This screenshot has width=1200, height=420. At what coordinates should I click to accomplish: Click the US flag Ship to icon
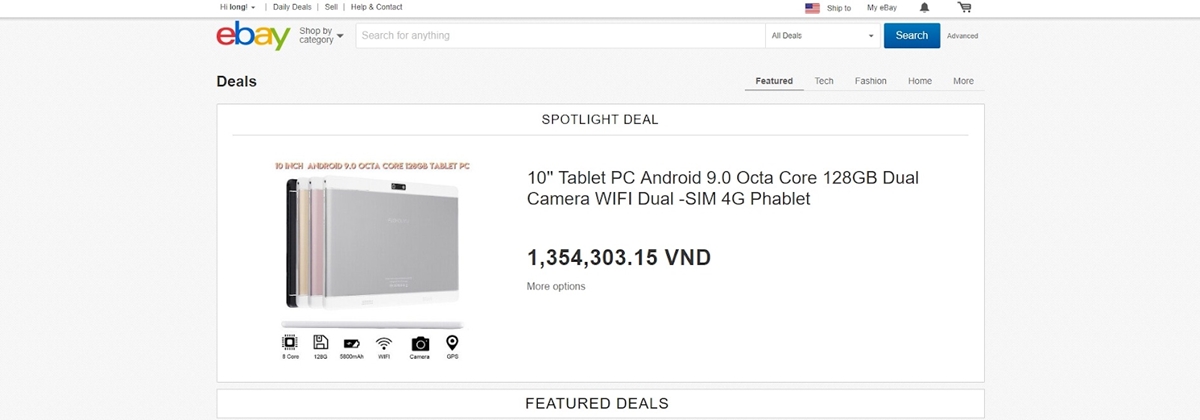coord(812,8)
